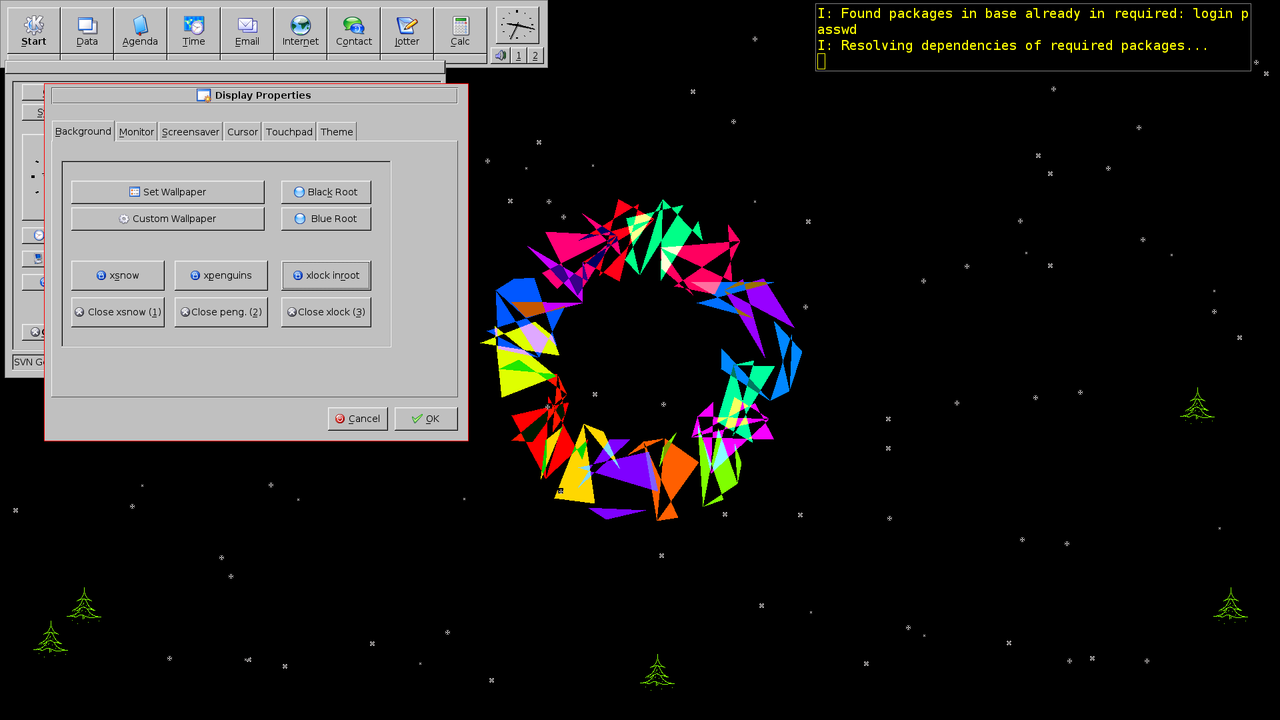Screen dimensions: 1280x720
Task: Switch to workspace 2 in the pager
Action: pyautogui.click(x=533, y=55)
